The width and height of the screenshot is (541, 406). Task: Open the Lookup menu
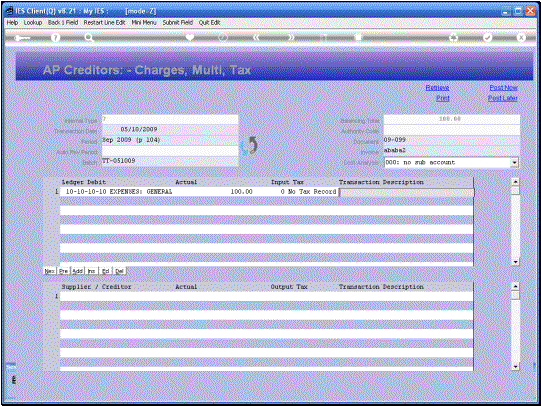(33, 22)
